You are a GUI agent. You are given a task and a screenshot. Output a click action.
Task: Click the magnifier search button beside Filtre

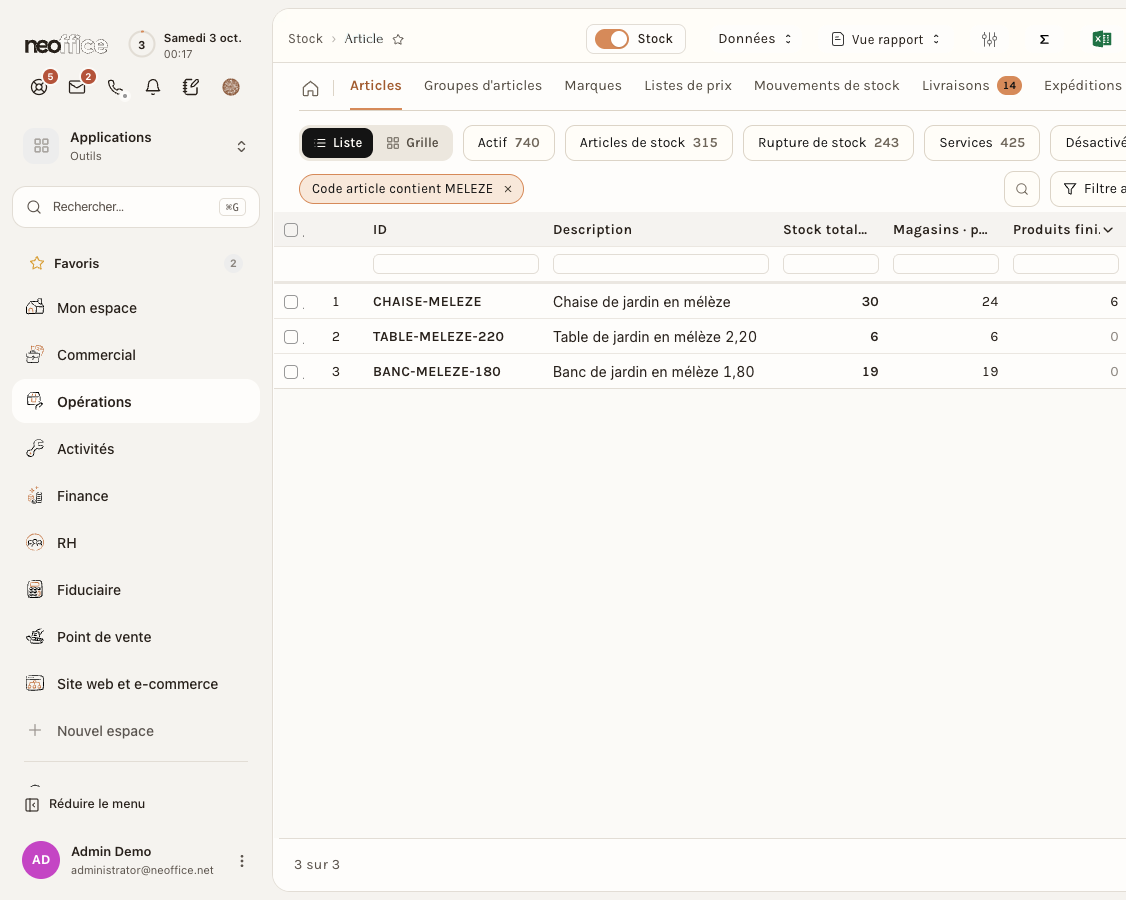(x=1021, y=189)
